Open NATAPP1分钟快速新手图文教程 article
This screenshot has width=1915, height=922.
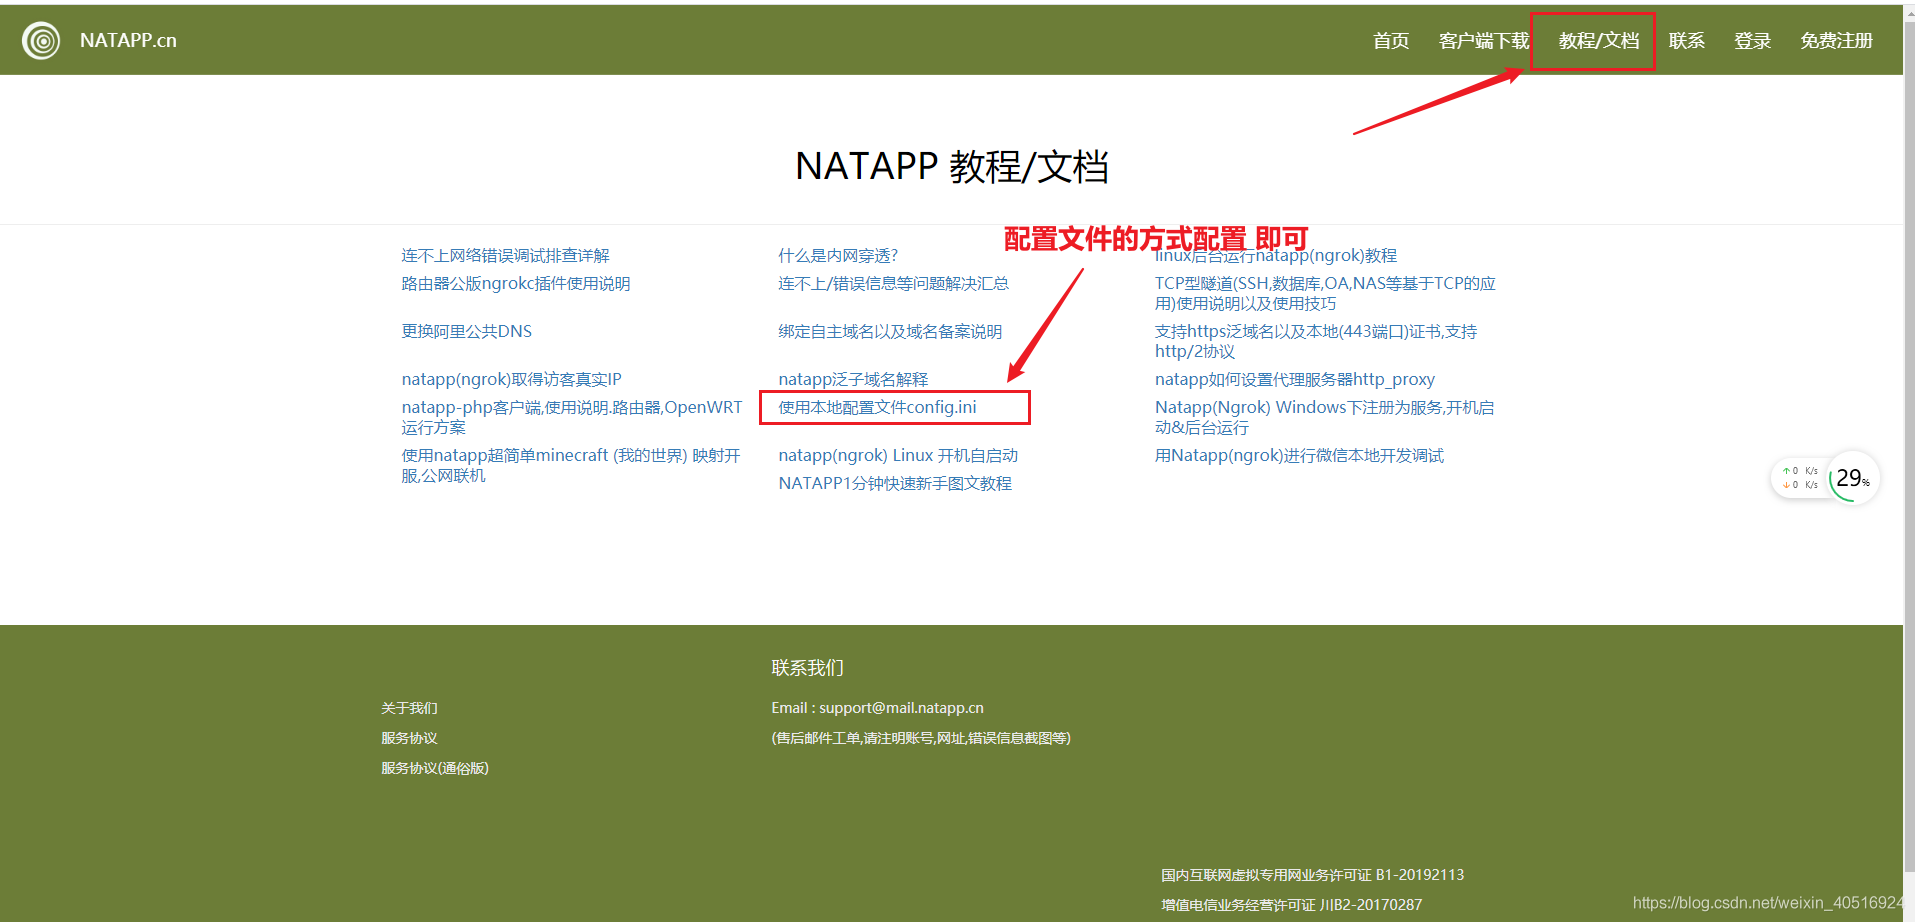[x=895, y=484]
